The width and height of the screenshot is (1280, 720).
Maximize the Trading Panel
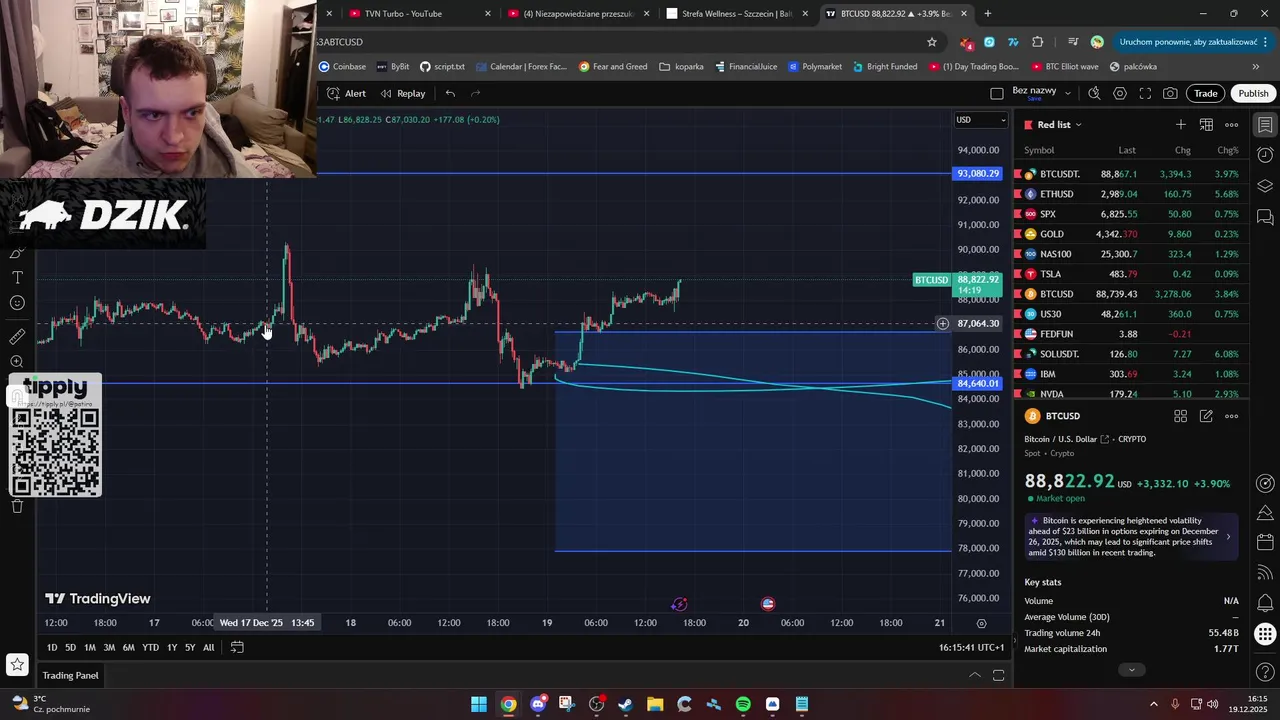click(998, 675)
